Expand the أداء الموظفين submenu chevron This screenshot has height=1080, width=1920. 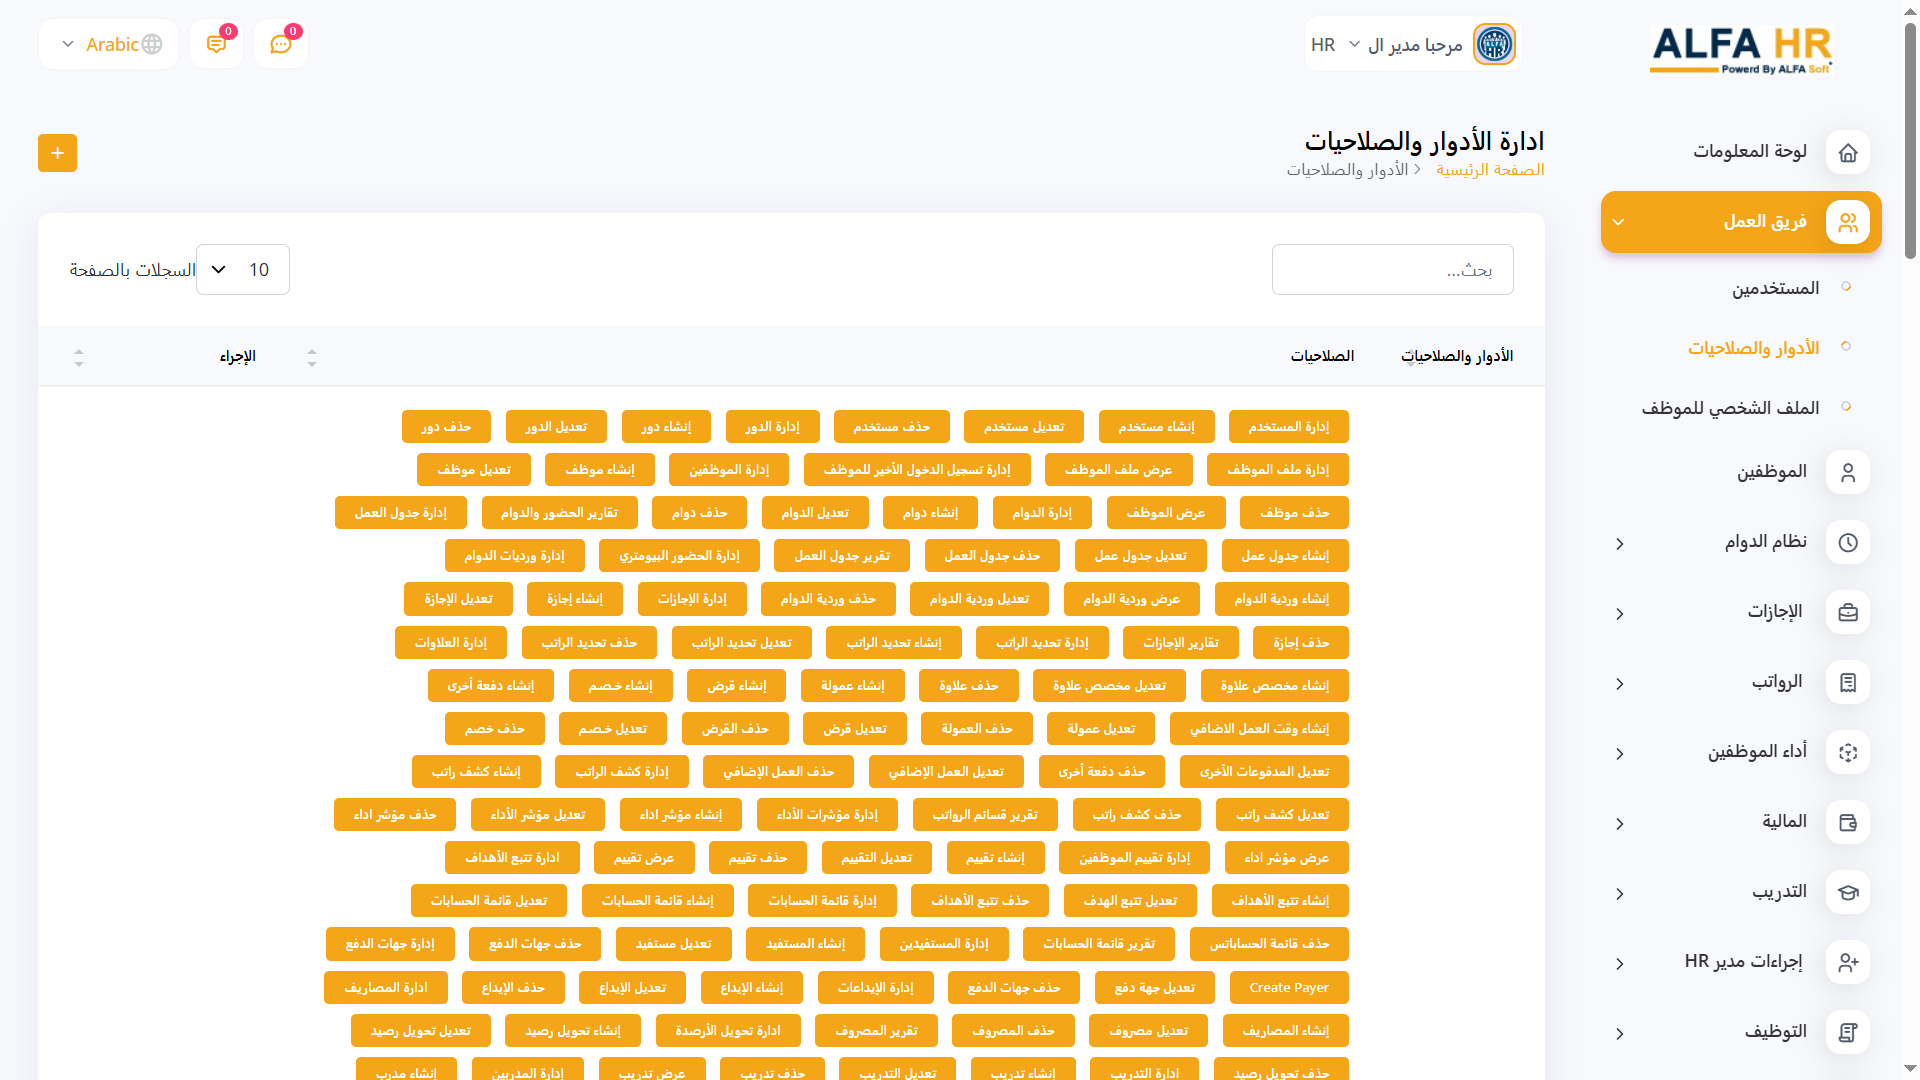1619,753
